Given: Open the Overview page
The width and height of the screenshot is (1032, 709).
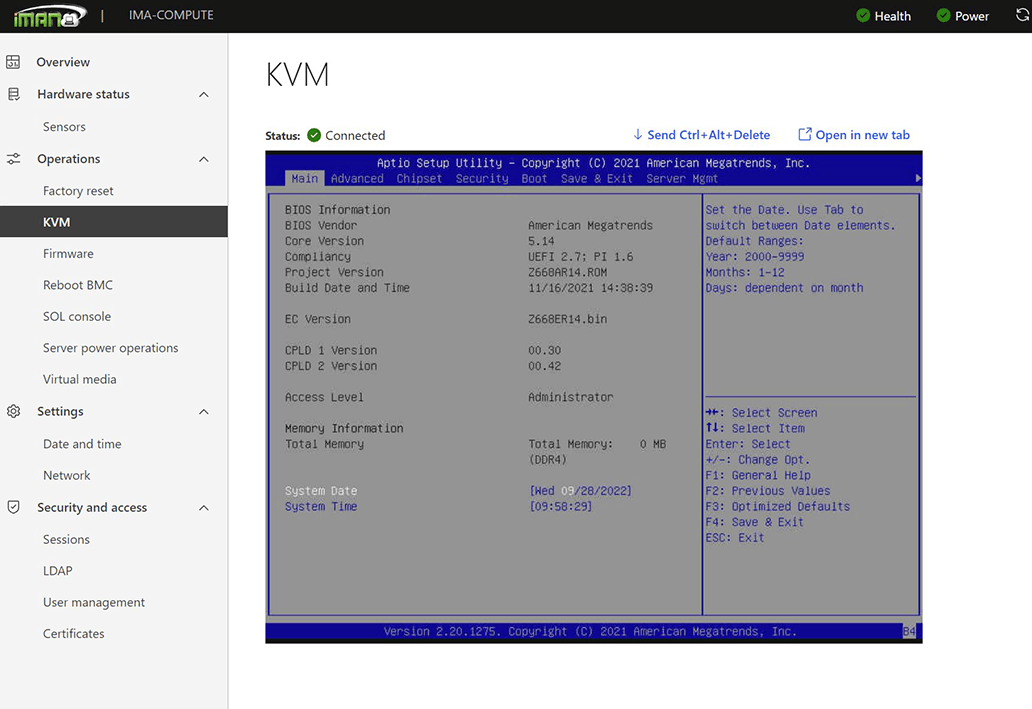Looking at the screenshot, I should coord(63,62).
